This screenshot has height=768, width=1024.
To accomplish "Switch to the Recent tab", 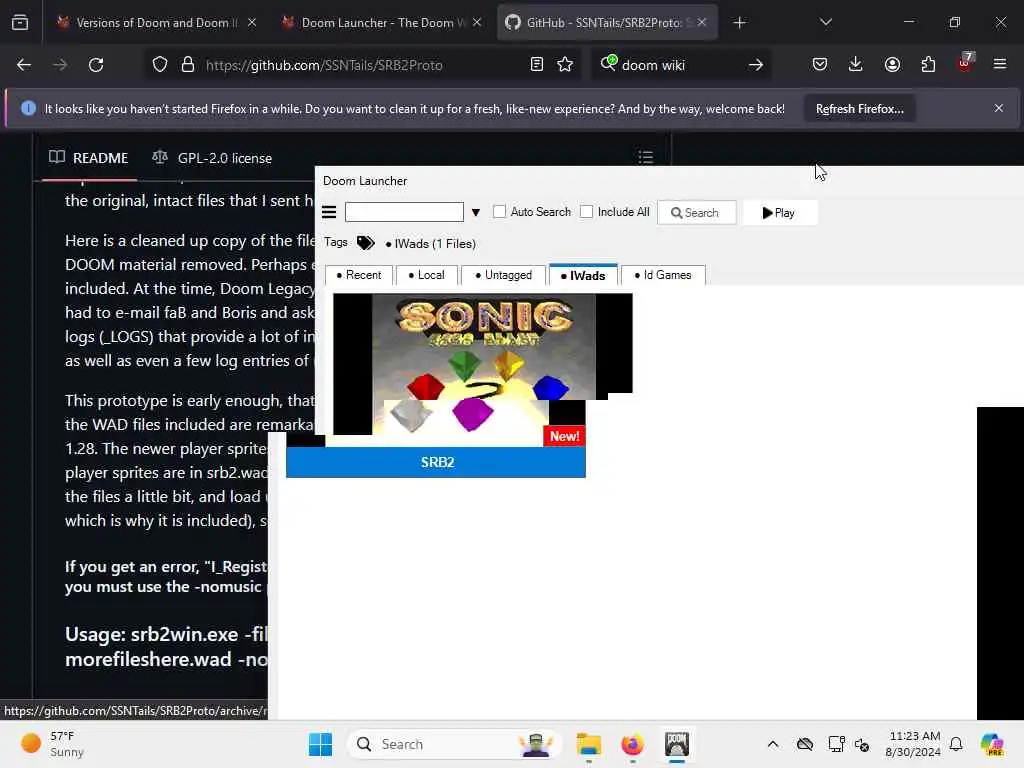I will click(359, 275).
